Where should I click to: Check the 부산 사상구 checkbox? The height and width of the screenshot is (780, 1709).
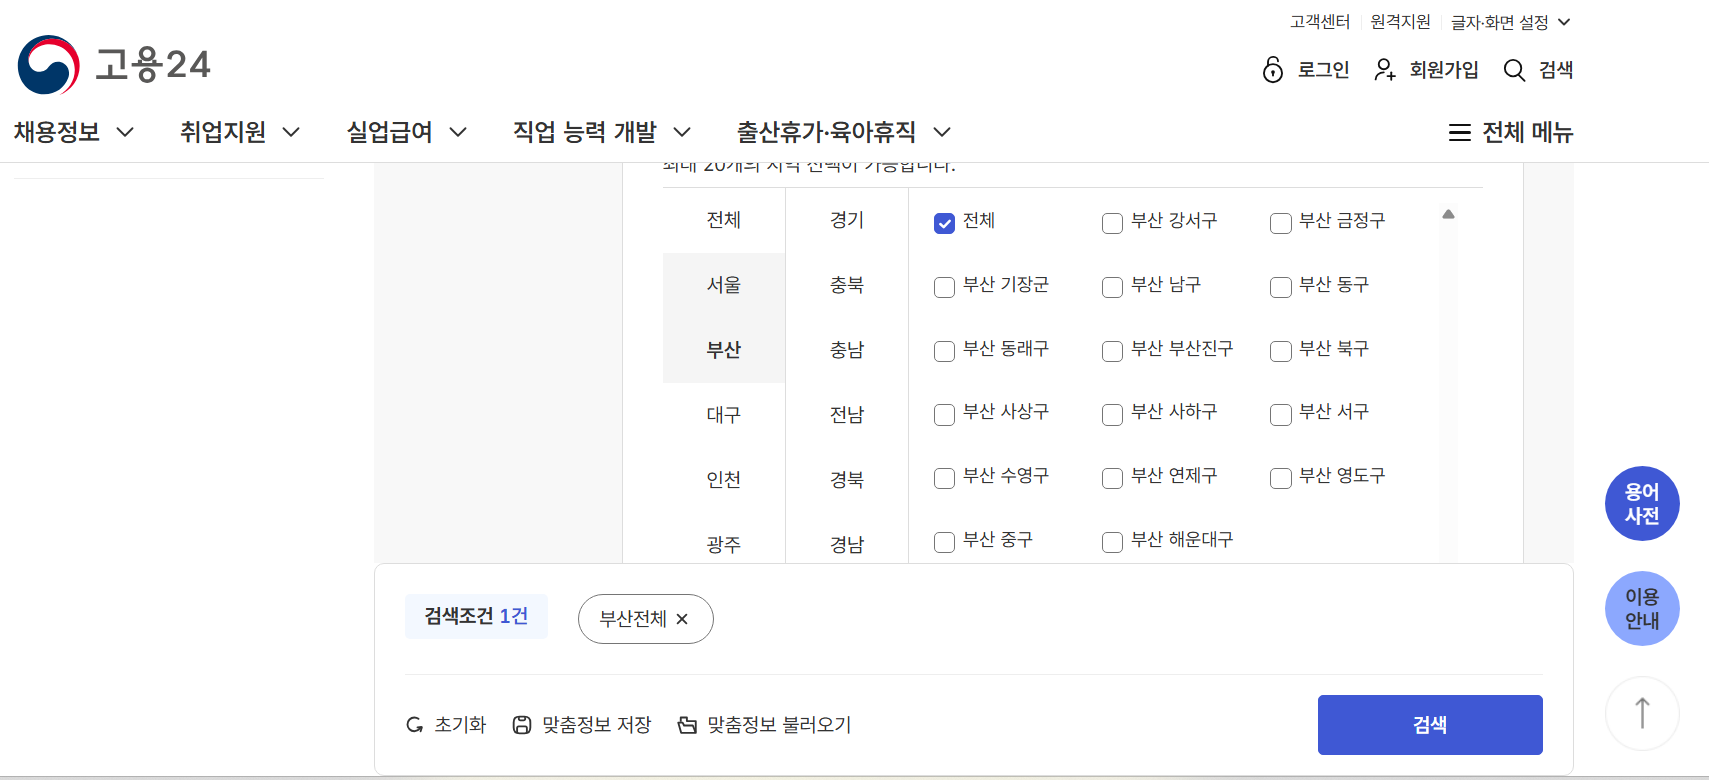click(x=944, y=414)
